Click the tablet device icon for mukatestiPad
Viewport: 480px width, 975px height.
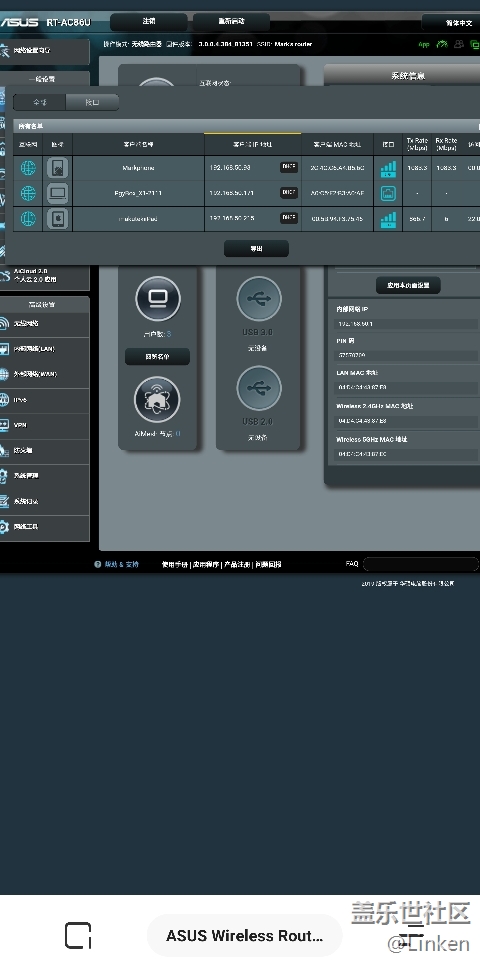coord(58,219)
